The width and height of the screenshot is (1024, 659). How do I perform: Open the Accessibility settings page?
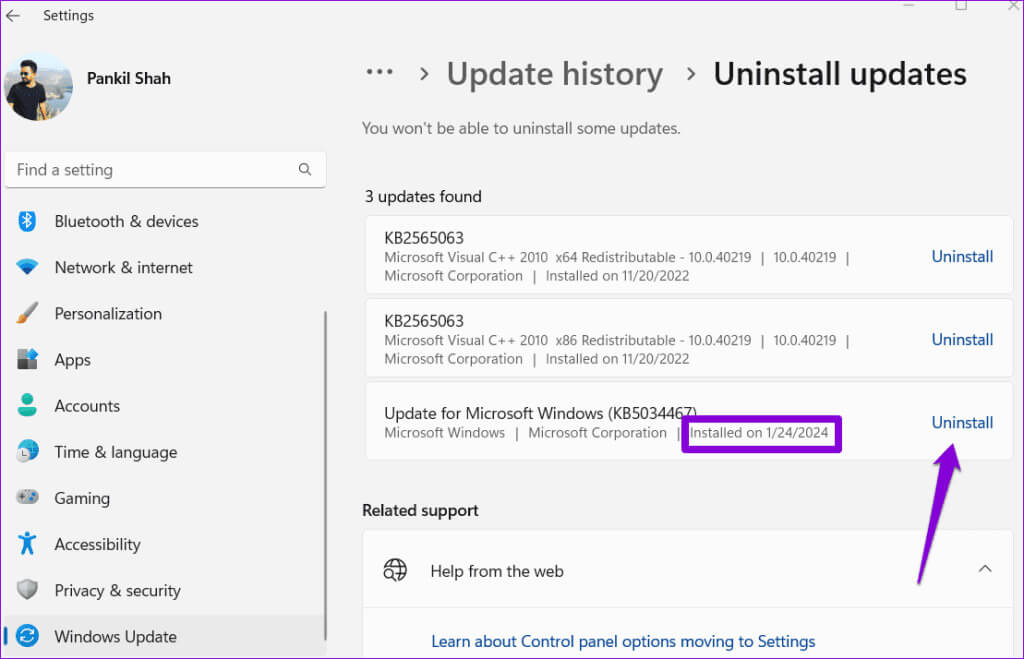click(97, 545)
